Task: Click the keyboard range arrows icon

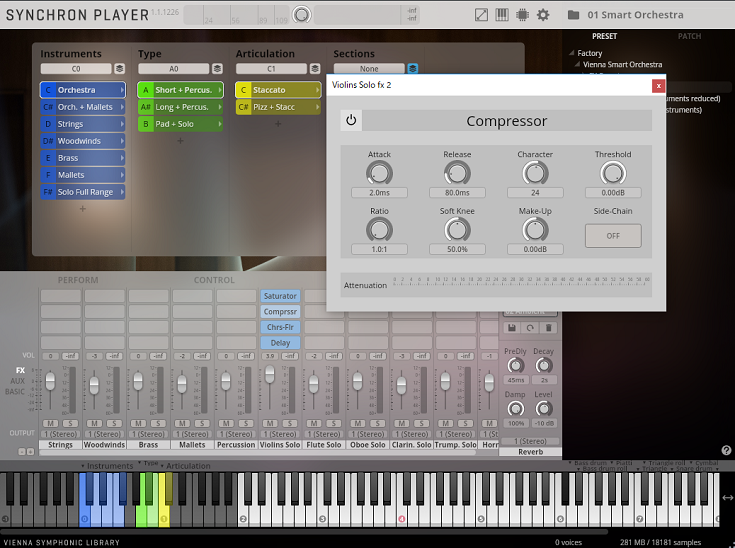Action: pos(728,498)
